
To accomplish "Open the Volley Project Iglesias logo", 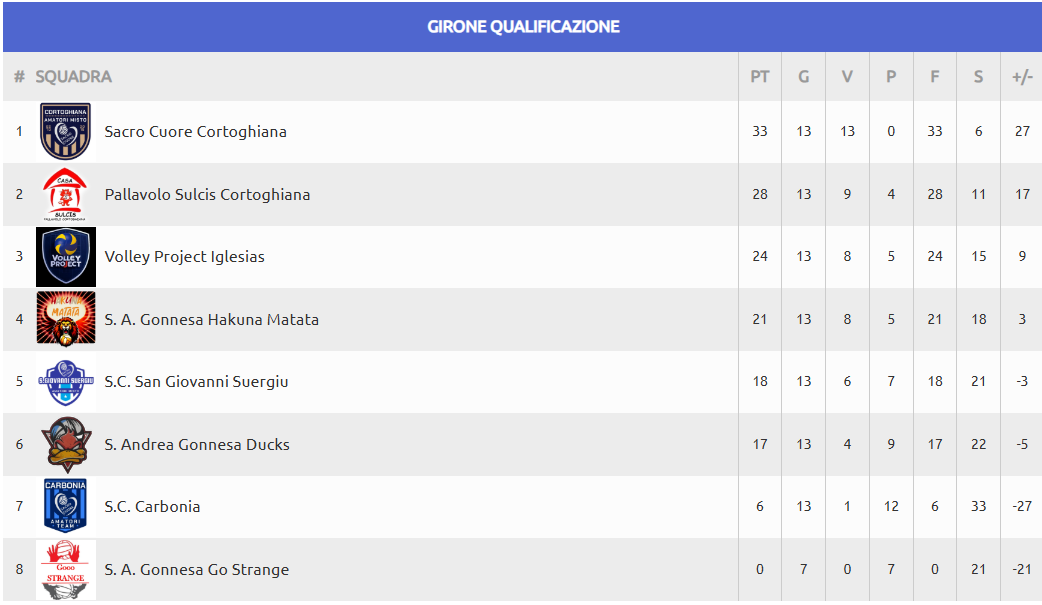I will pos(66,257).
